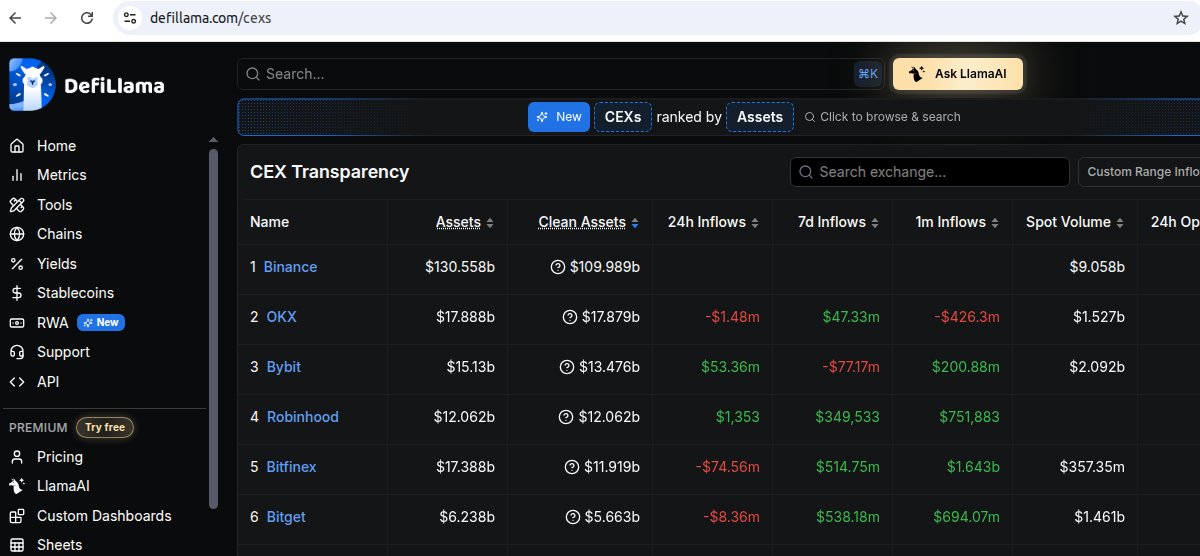Click the Pricing person icon
The image size is (1200, 556).
click(17, 457)
